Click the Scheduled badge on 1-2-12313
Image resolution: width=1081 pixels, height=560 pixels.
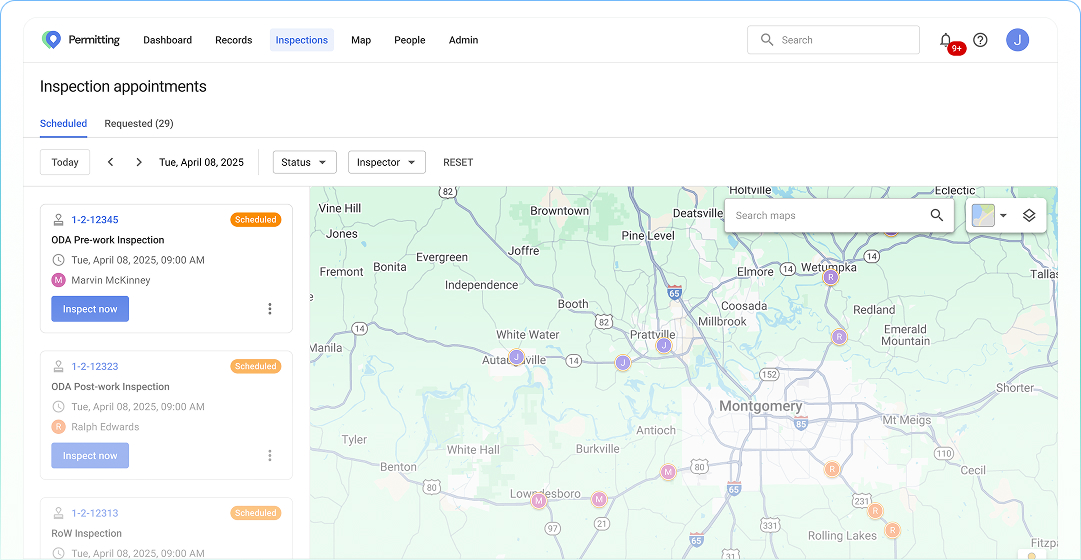pyautogui.click(x=255, y=513)
